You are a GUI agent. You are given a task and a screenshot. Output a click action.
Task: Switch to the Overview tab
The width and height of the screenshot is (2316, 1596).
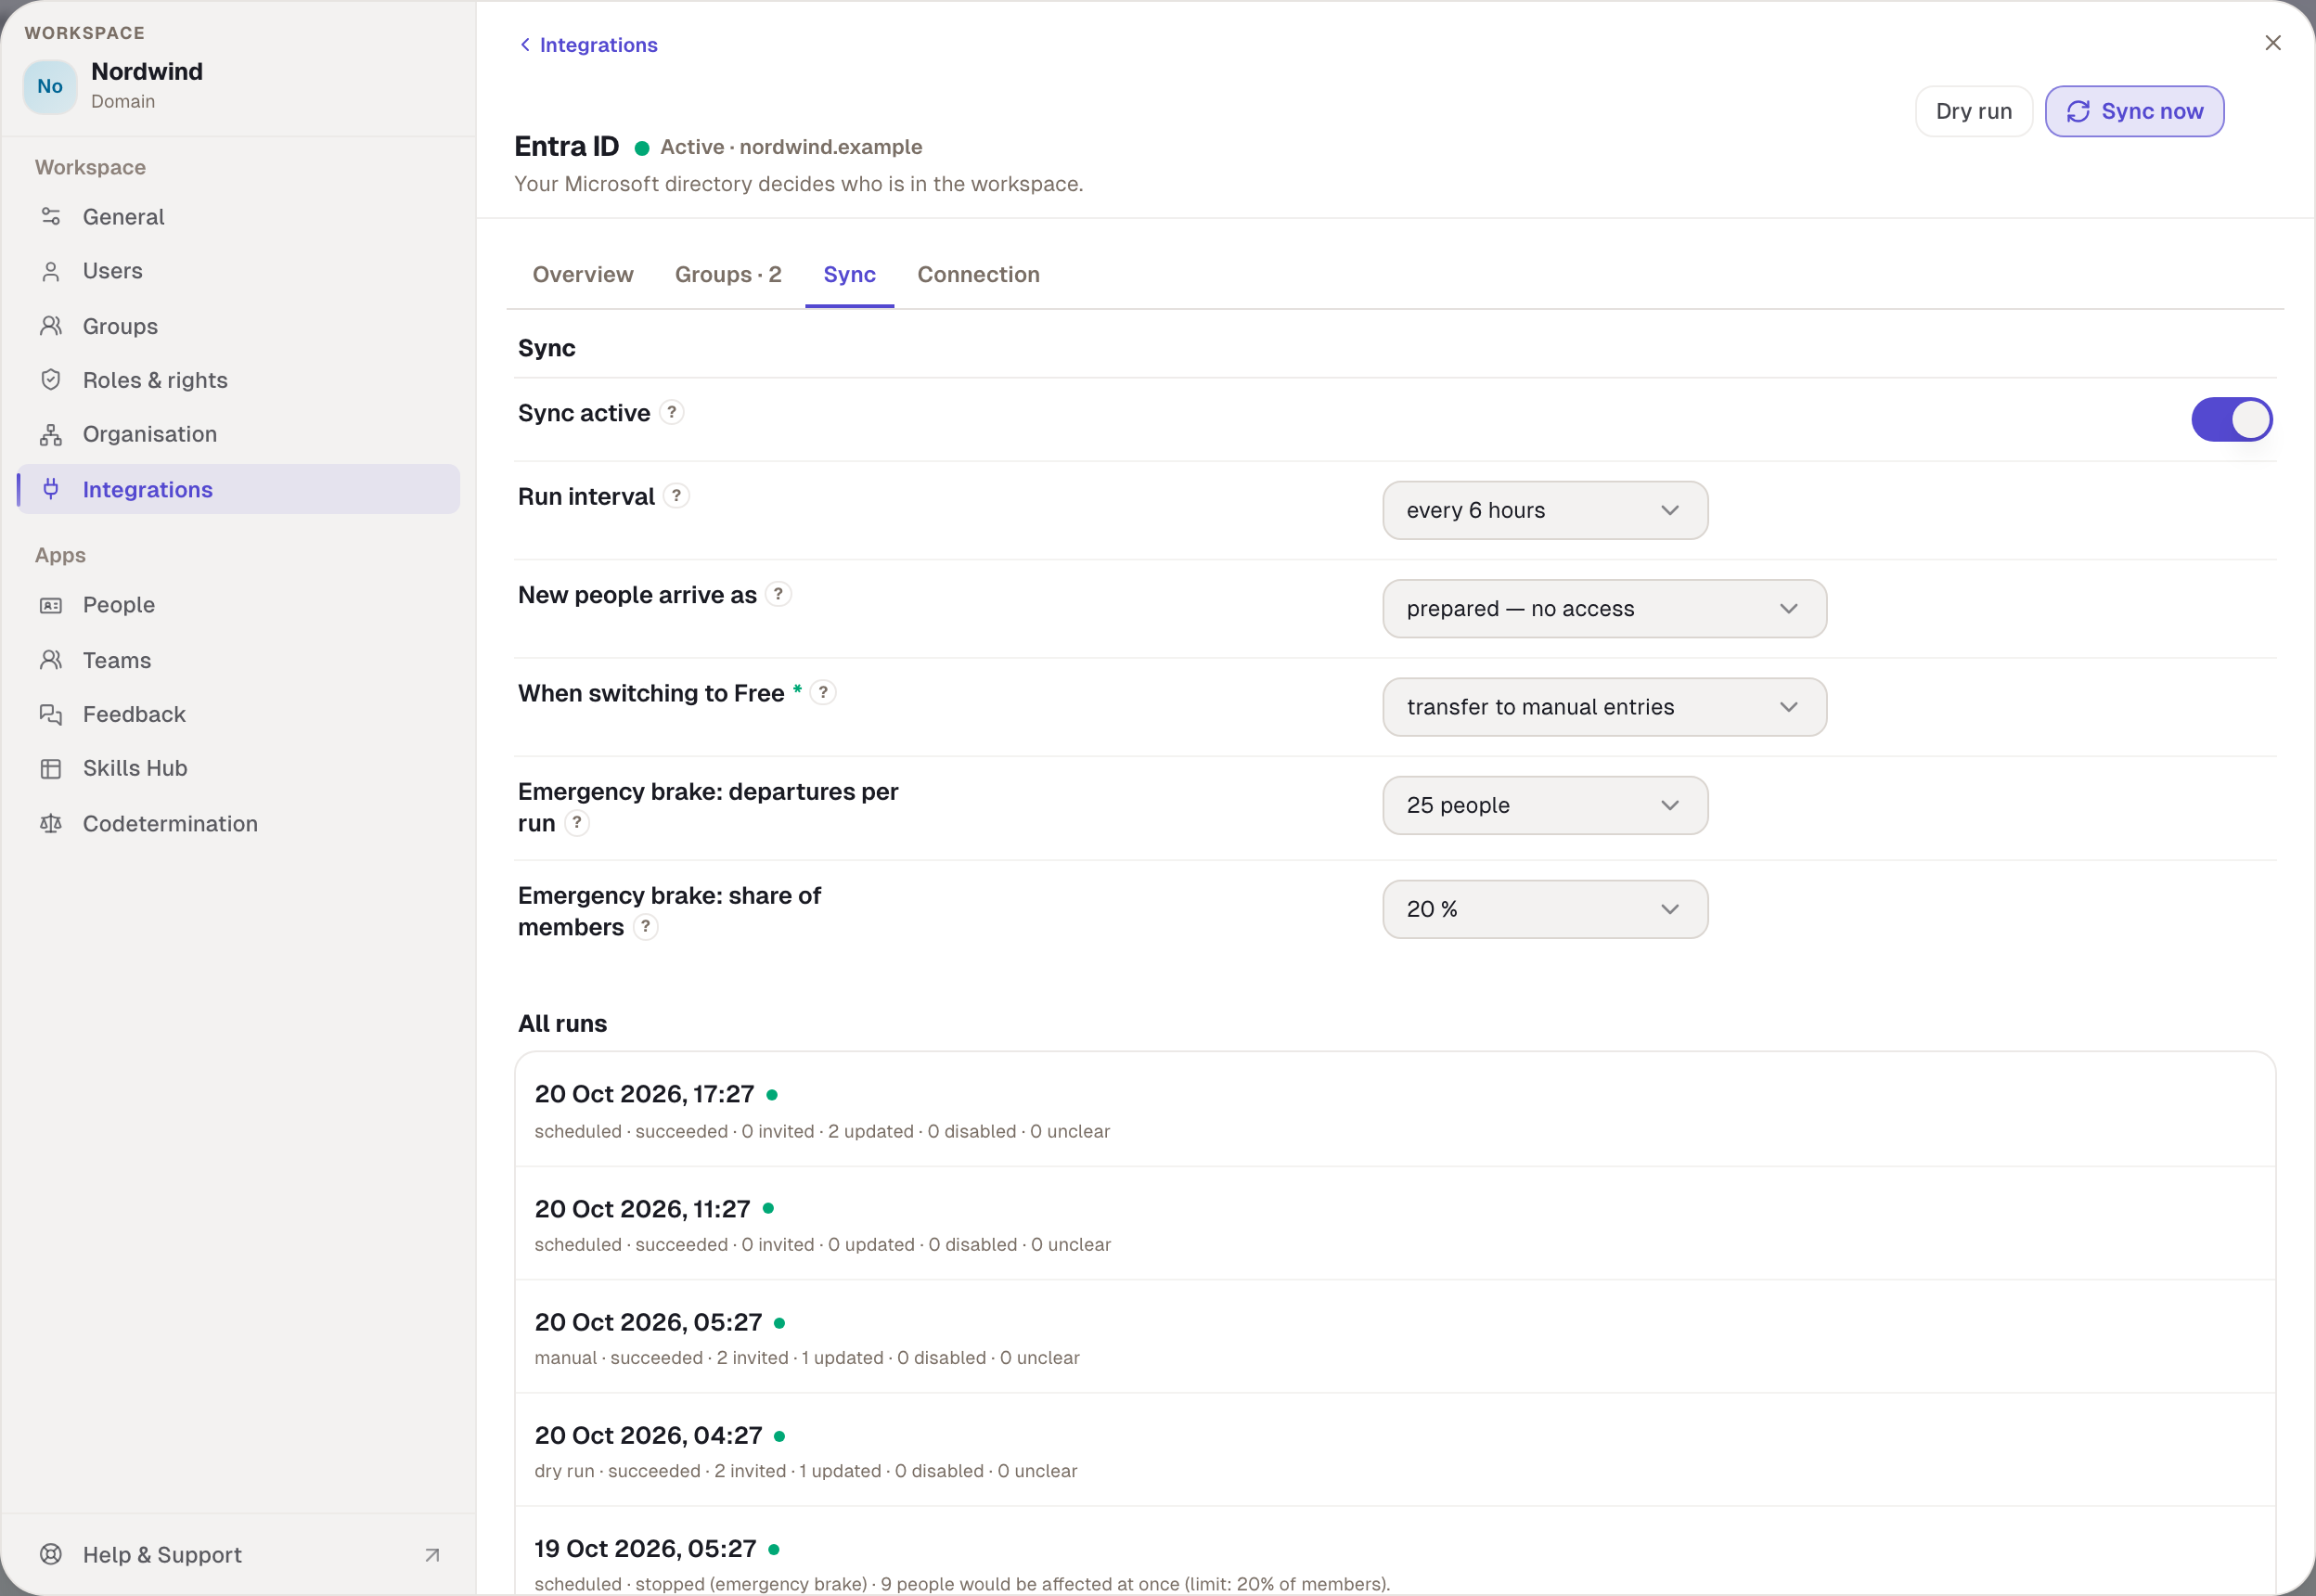[583, 274]
